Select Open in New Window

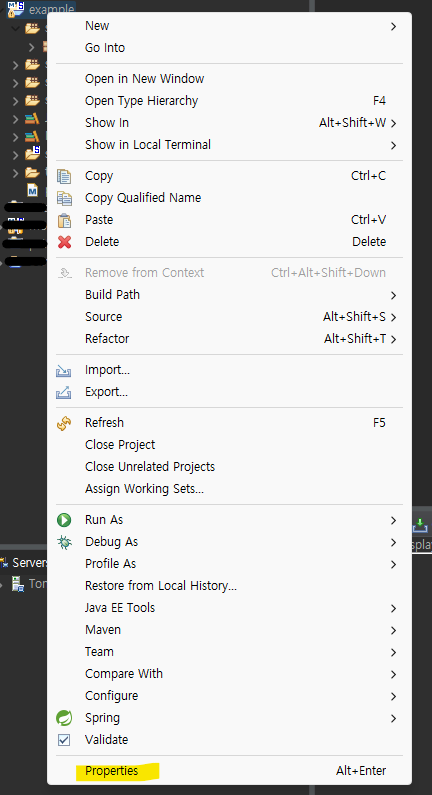pos(229,79)
